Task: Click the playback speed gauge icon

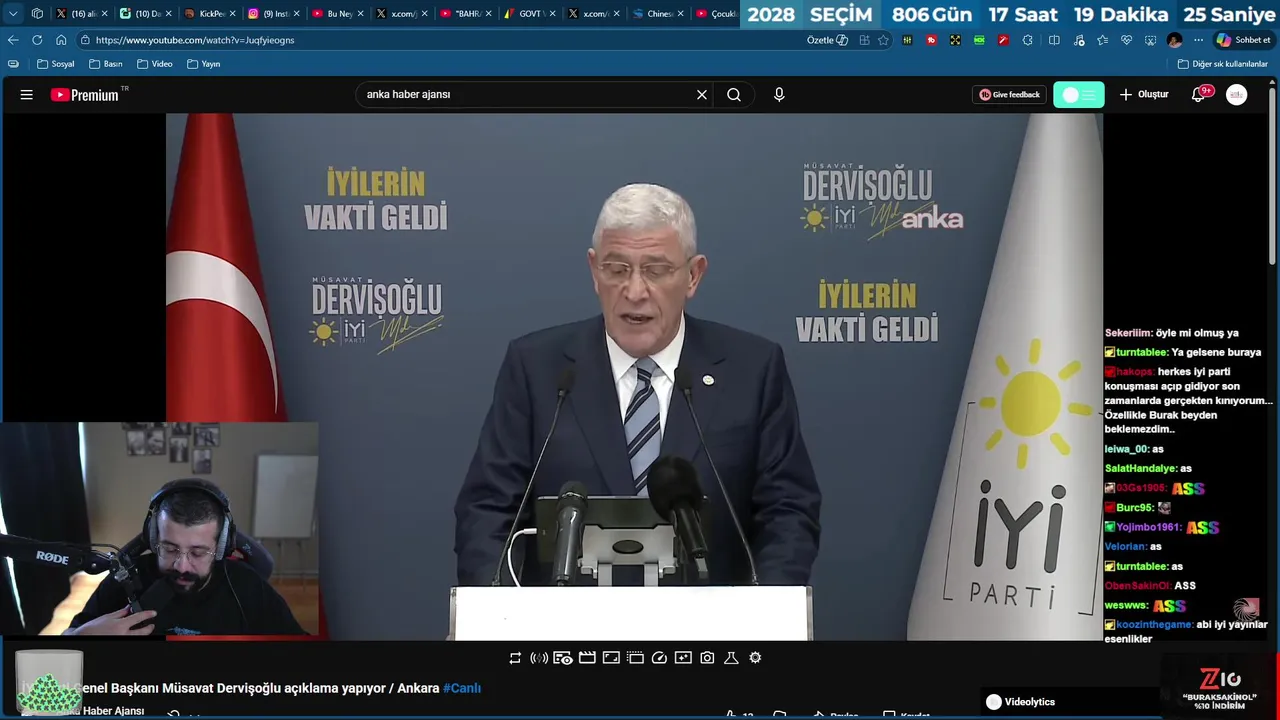Action: pos(659,658)
